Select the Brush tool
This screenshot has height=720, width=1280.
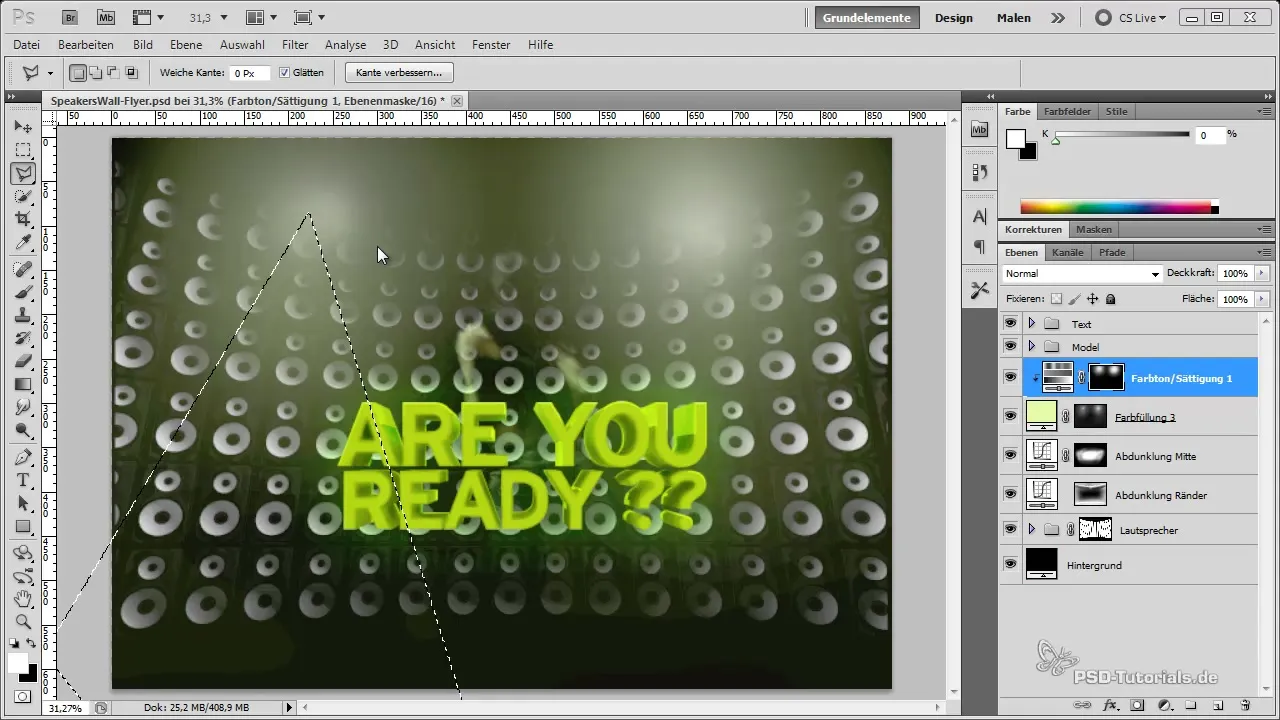pyautogui.click(x=23, y=292)
